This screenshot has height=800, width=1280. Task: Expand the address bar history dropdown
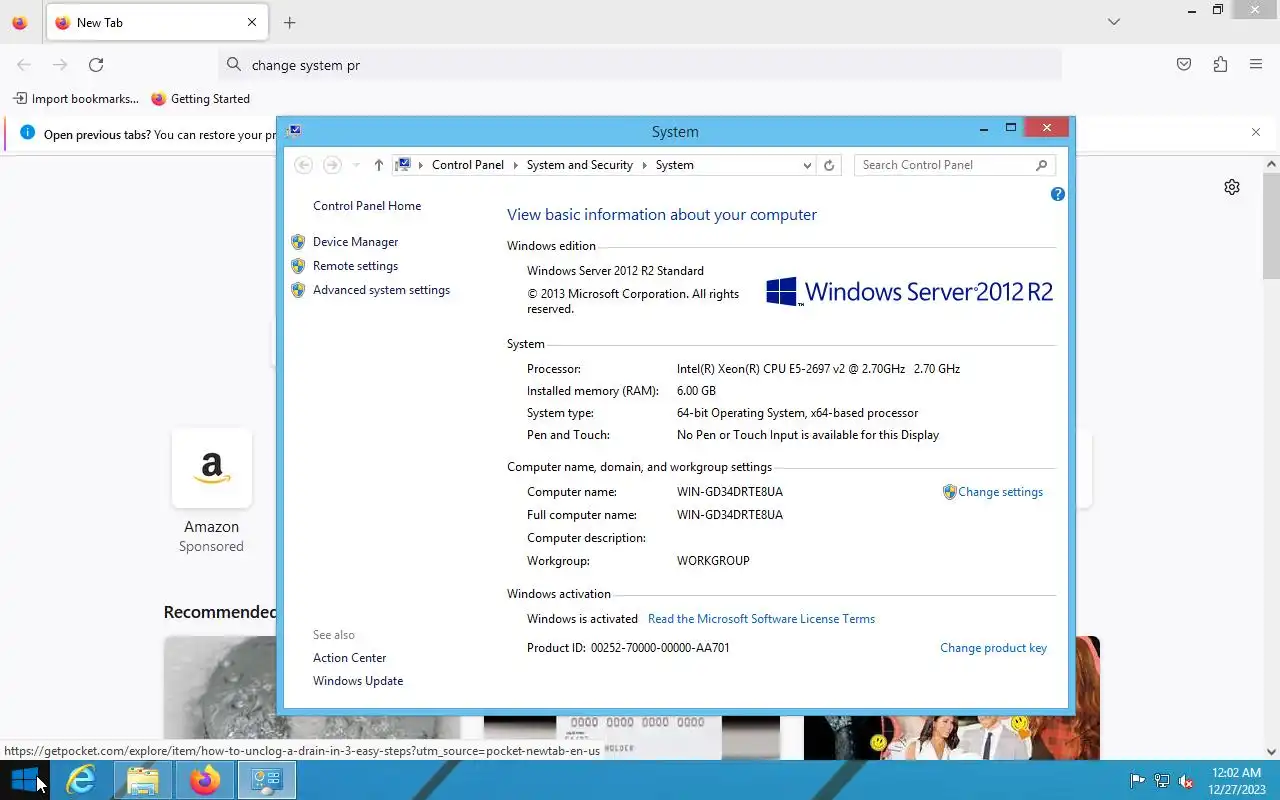[807, 166]
